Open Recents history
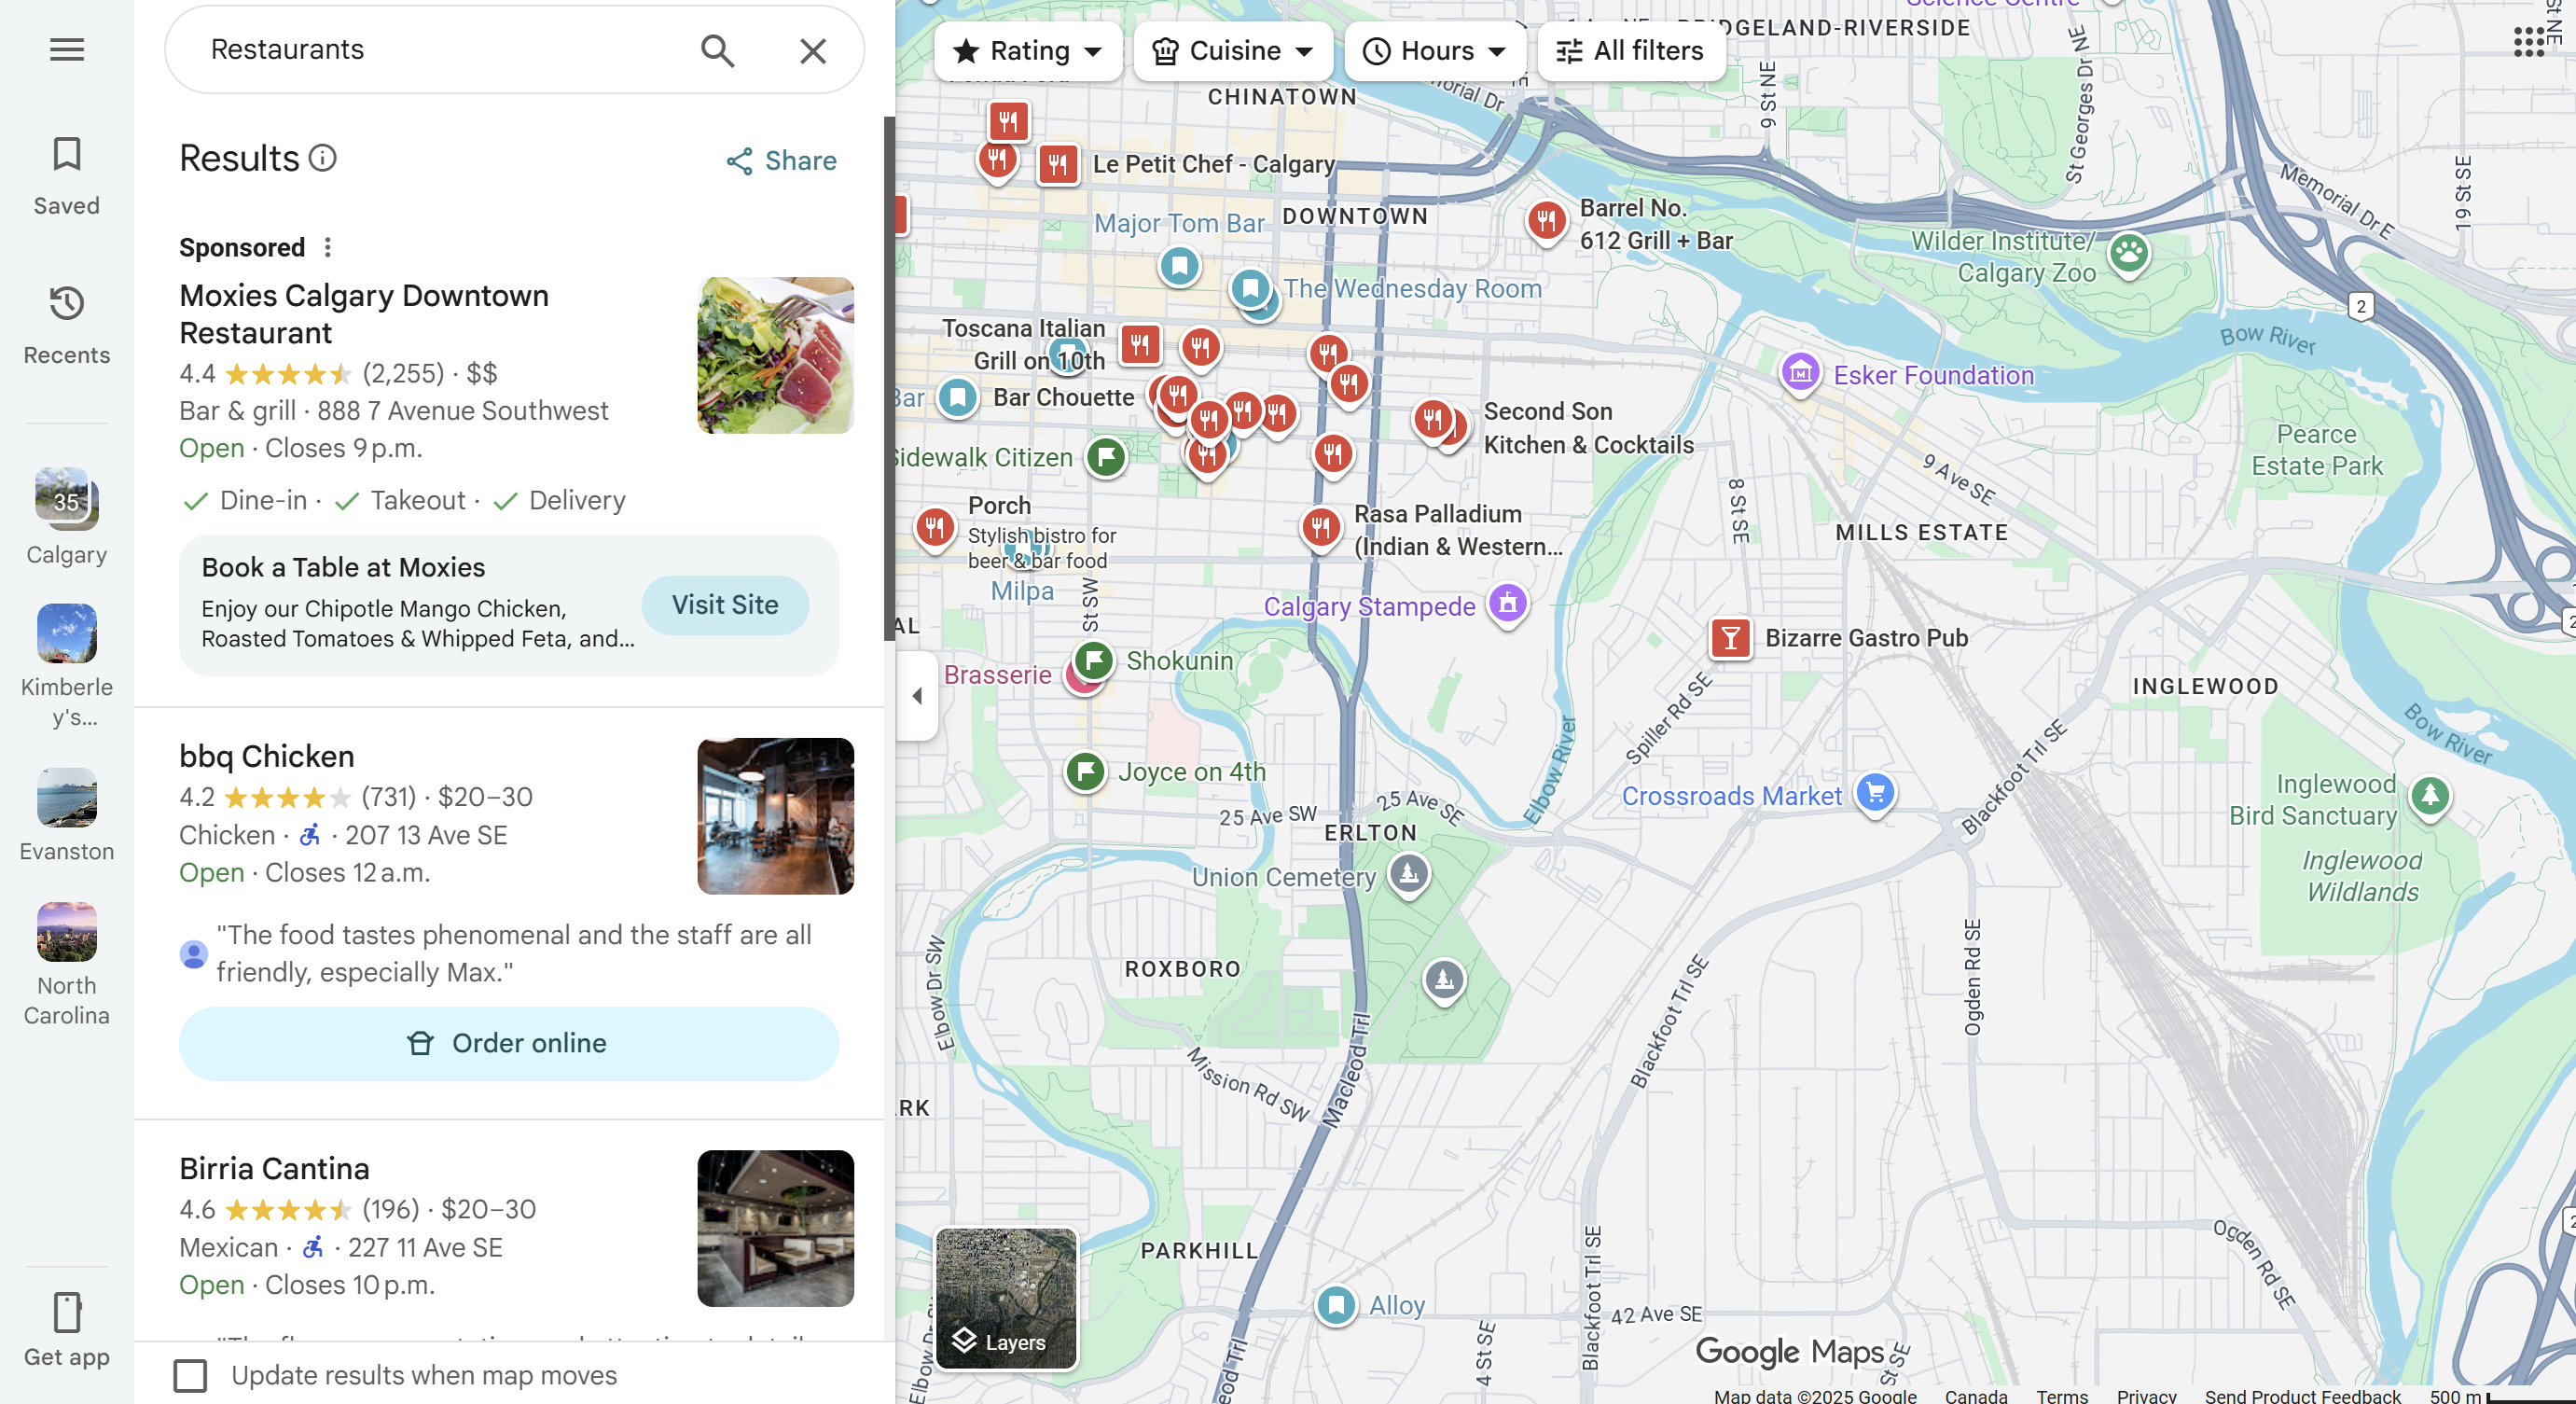 [67, 325]
